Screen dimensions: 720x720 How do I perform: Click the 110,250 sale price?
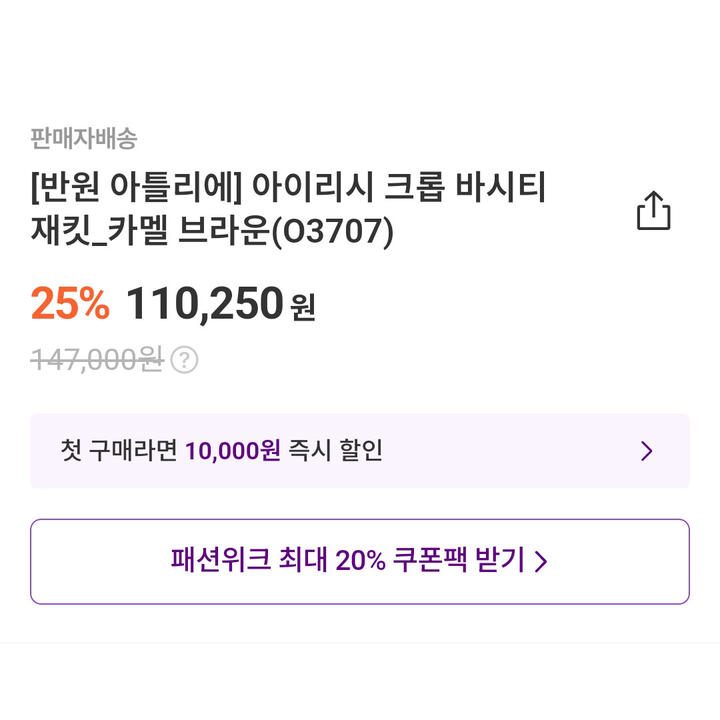[204, 304]
